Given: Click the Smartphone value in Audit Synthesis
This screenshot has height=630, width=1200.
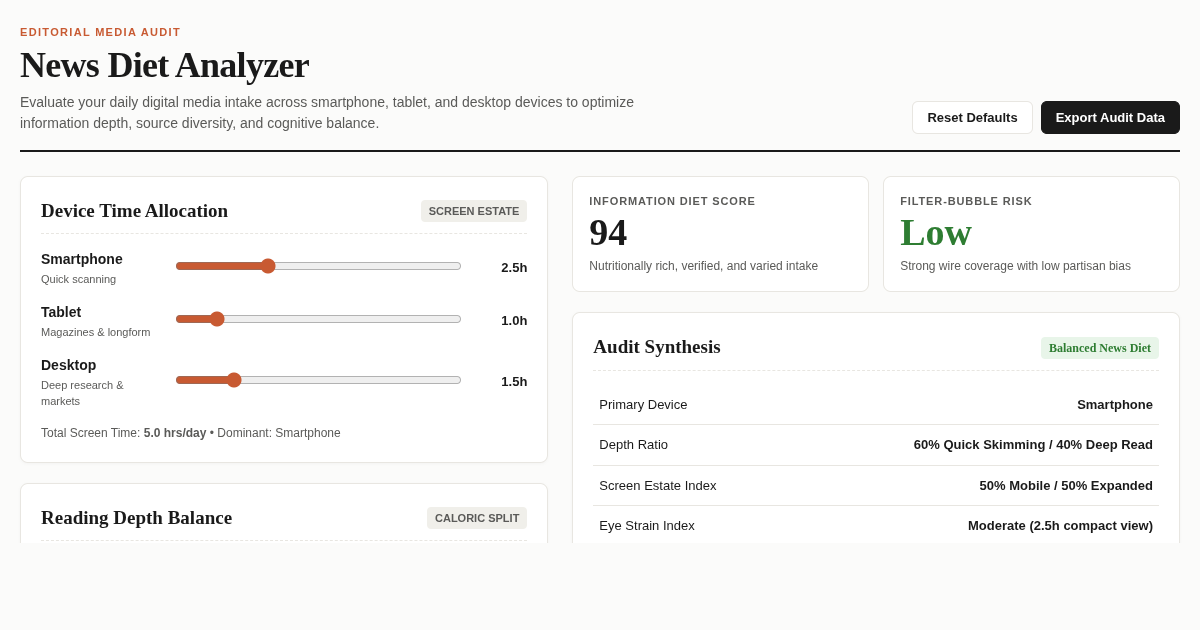Looking at the screenshot, I should (x=1115, y=405).
